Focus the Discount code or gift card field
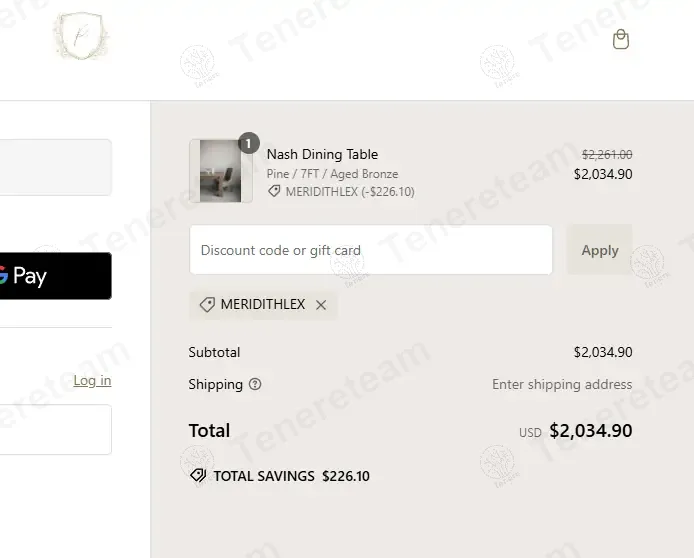Image resolution: width=694 pixels, height=558 pixels. click(x=371, y=250)
